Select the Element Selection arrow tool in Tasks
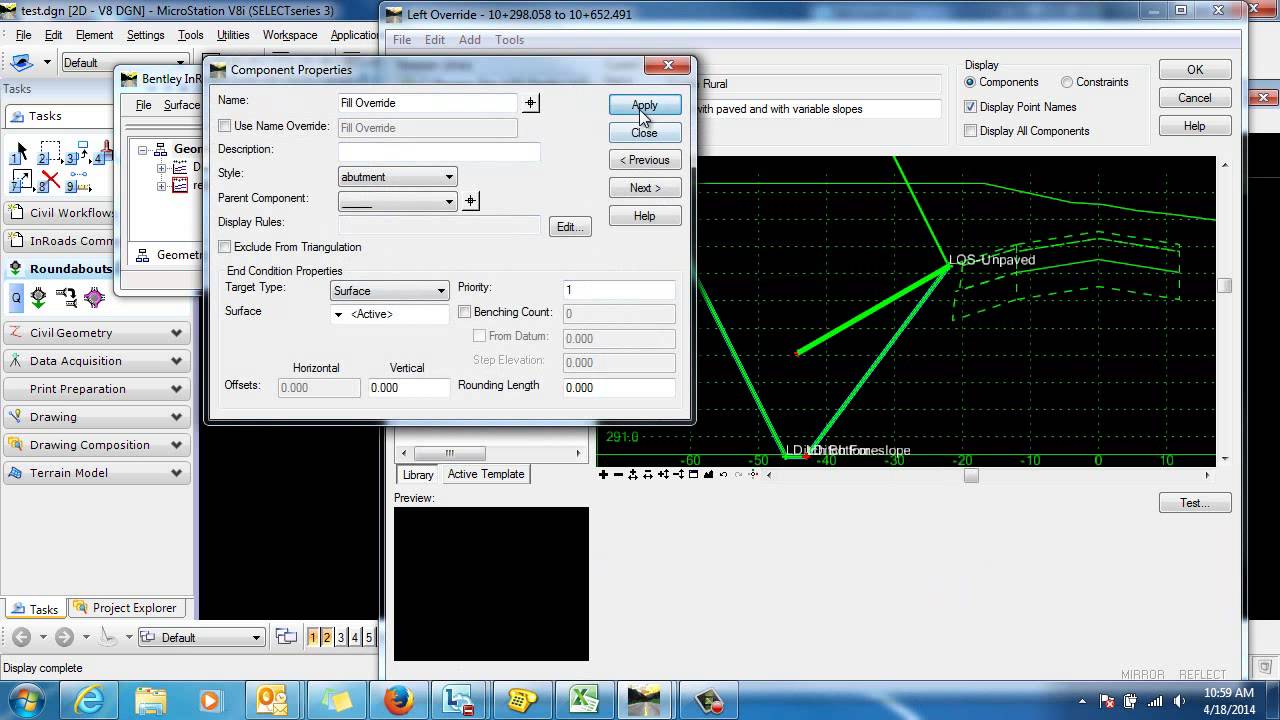The image size is (1280, 720). pyautogui.click(x=20, y=153)
